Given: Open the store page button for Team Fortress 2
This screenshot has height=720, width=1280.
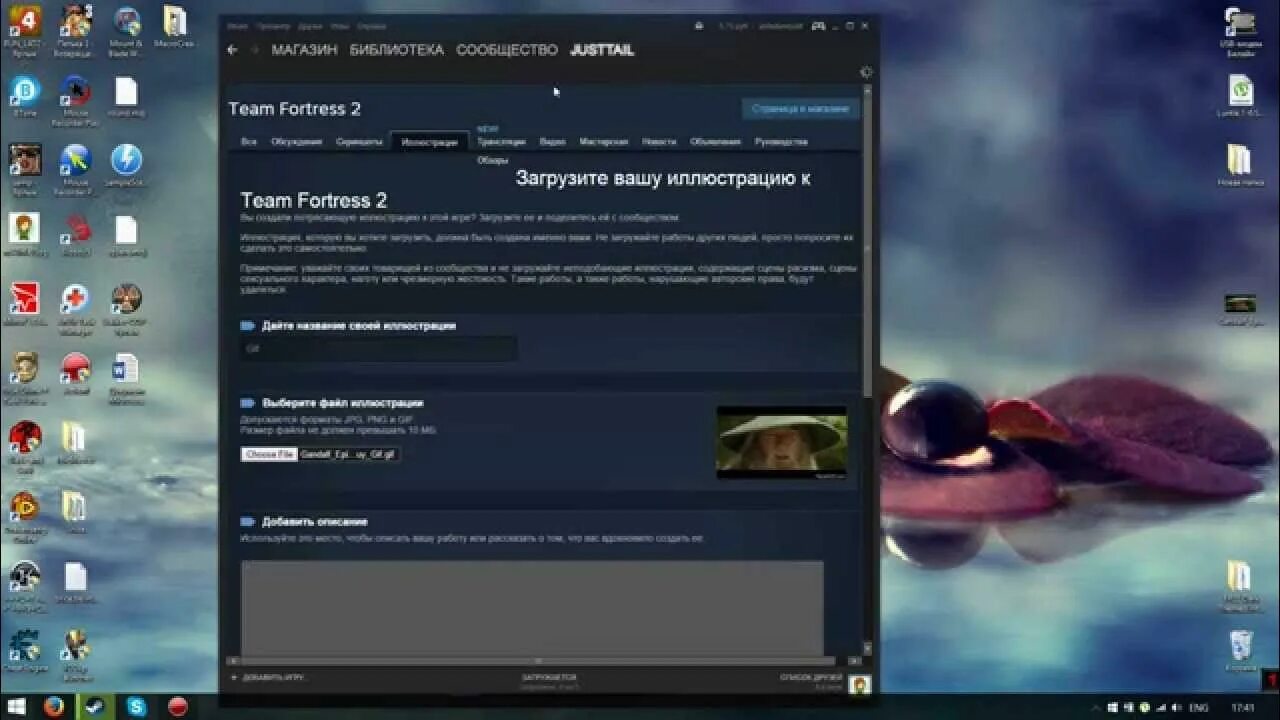Looking at the screenshot, I should click(800, 108).
